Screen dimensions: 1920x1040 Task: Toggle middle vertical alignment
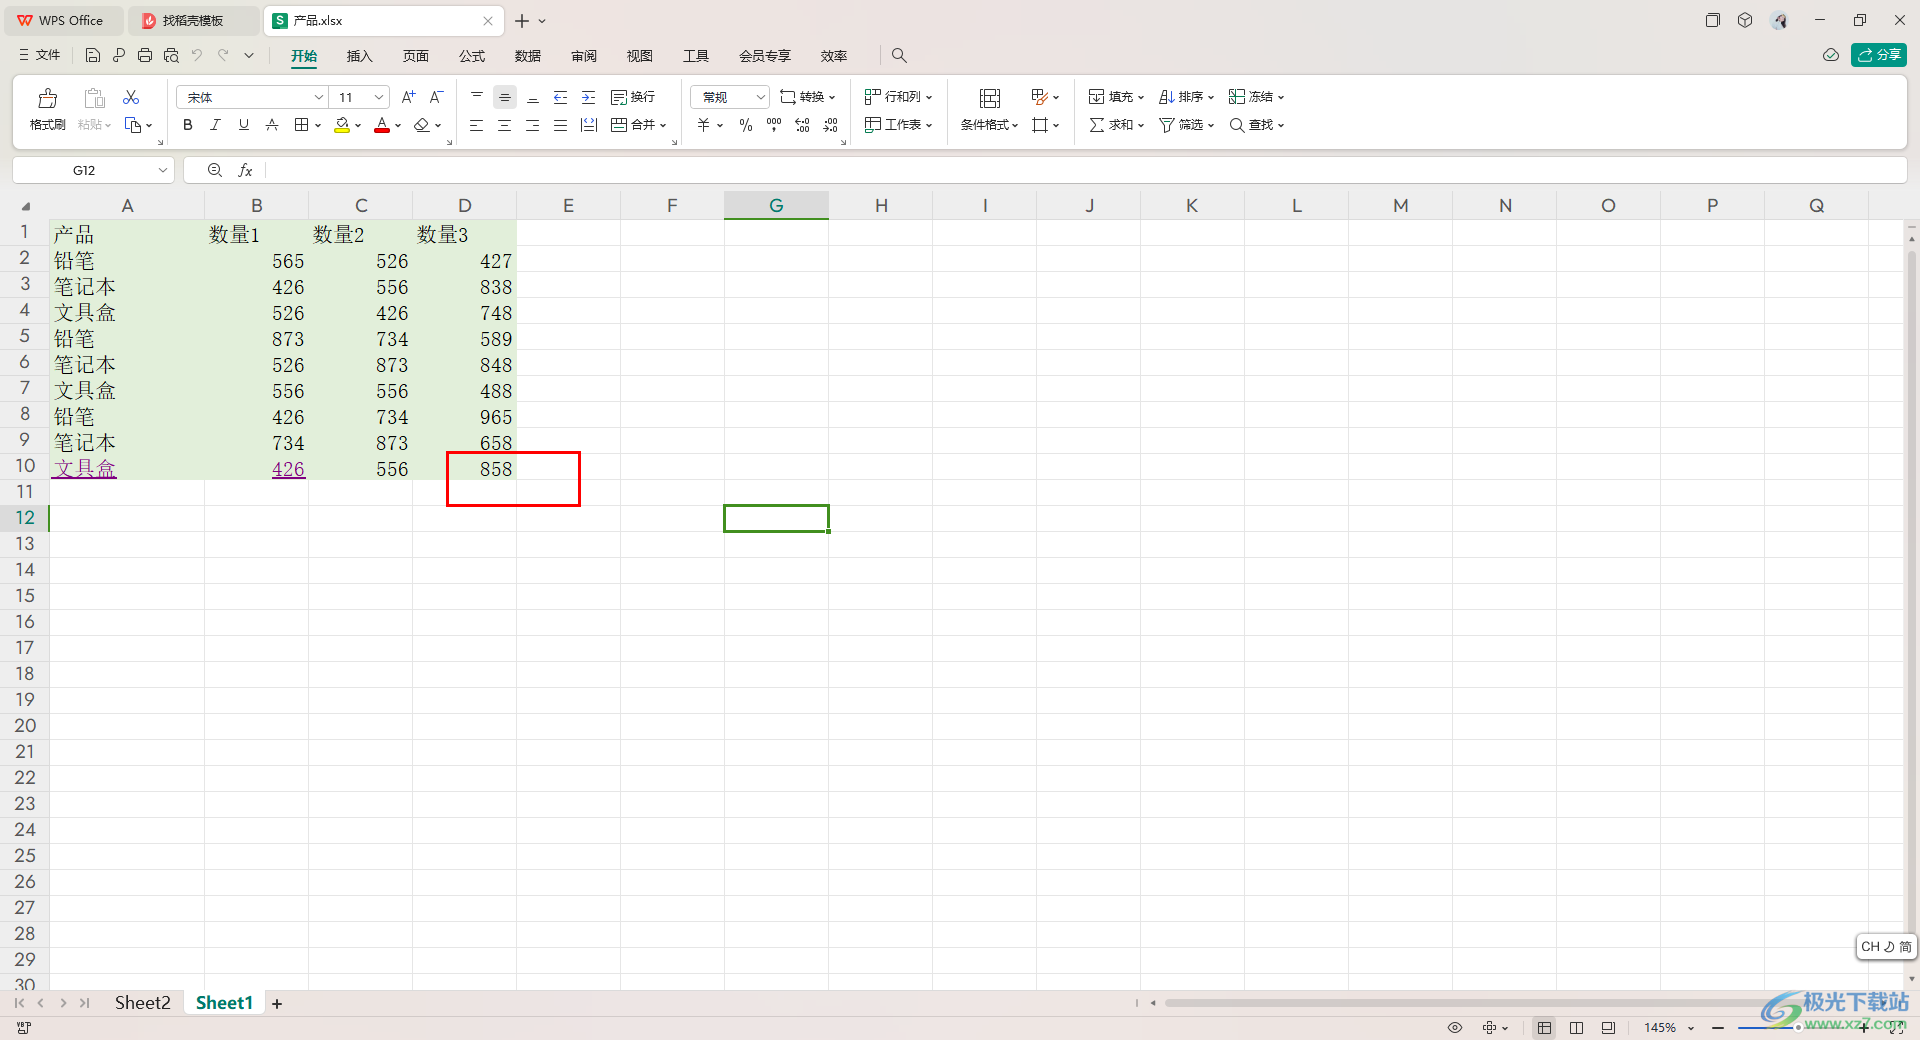505,97
